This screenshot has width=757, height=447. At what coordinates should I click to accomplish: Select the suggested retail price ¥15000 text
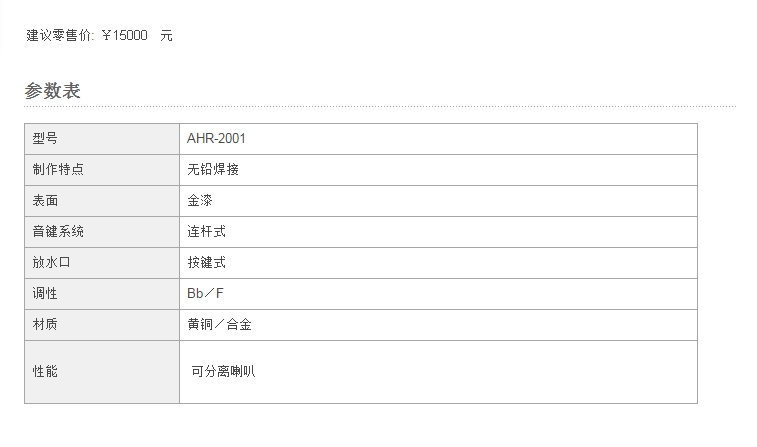coord(125,35)
